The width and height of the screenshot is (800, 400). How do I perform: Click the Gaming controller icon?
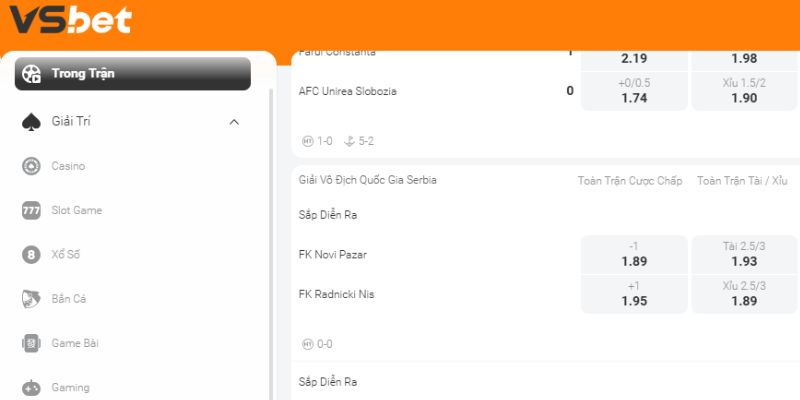pos(31,387)
